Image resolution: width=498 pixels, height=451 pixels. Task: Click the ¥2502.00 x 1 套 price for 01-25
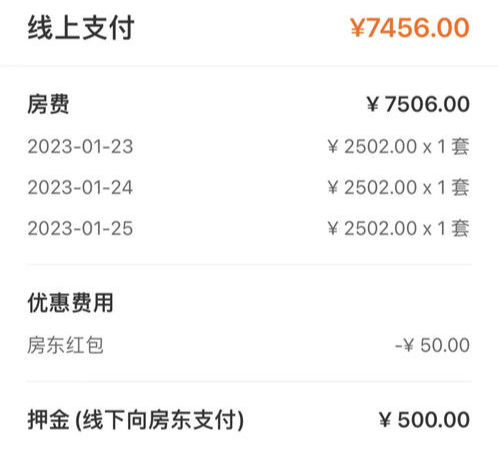coord(398,228)
